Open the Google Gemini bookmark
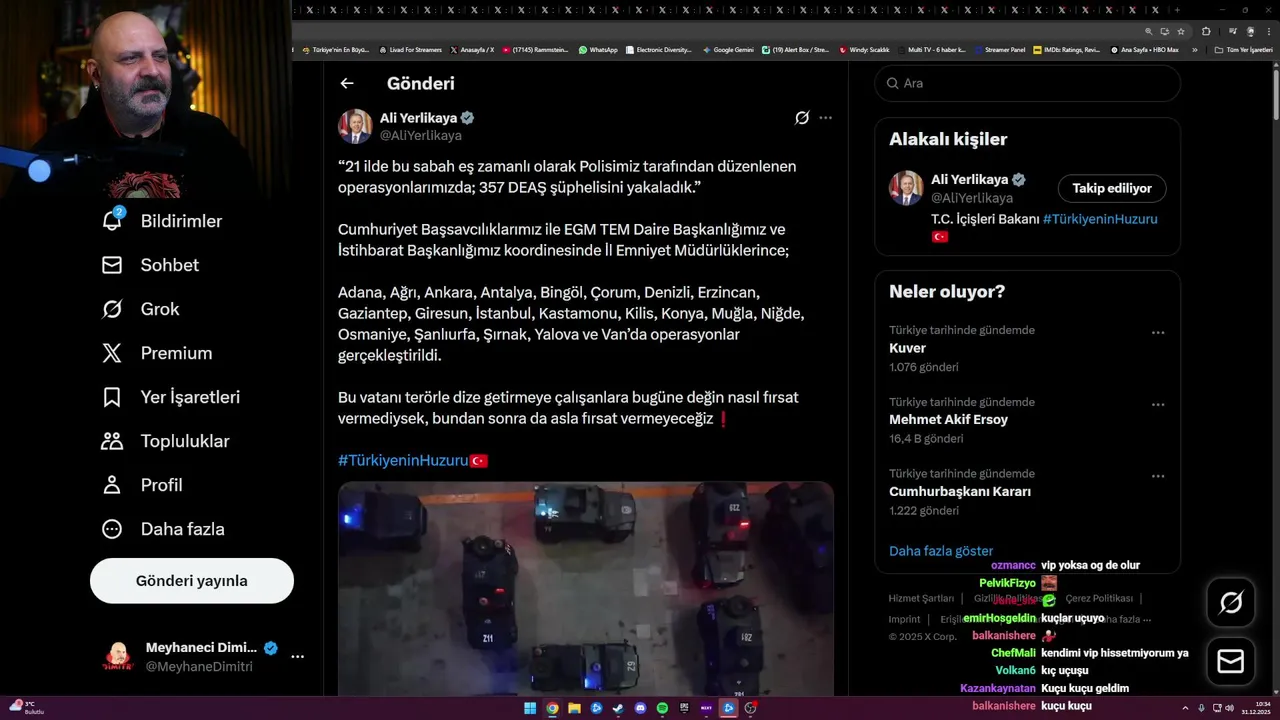This screenshot has height=720, width=1280. (x=728, y=50)
